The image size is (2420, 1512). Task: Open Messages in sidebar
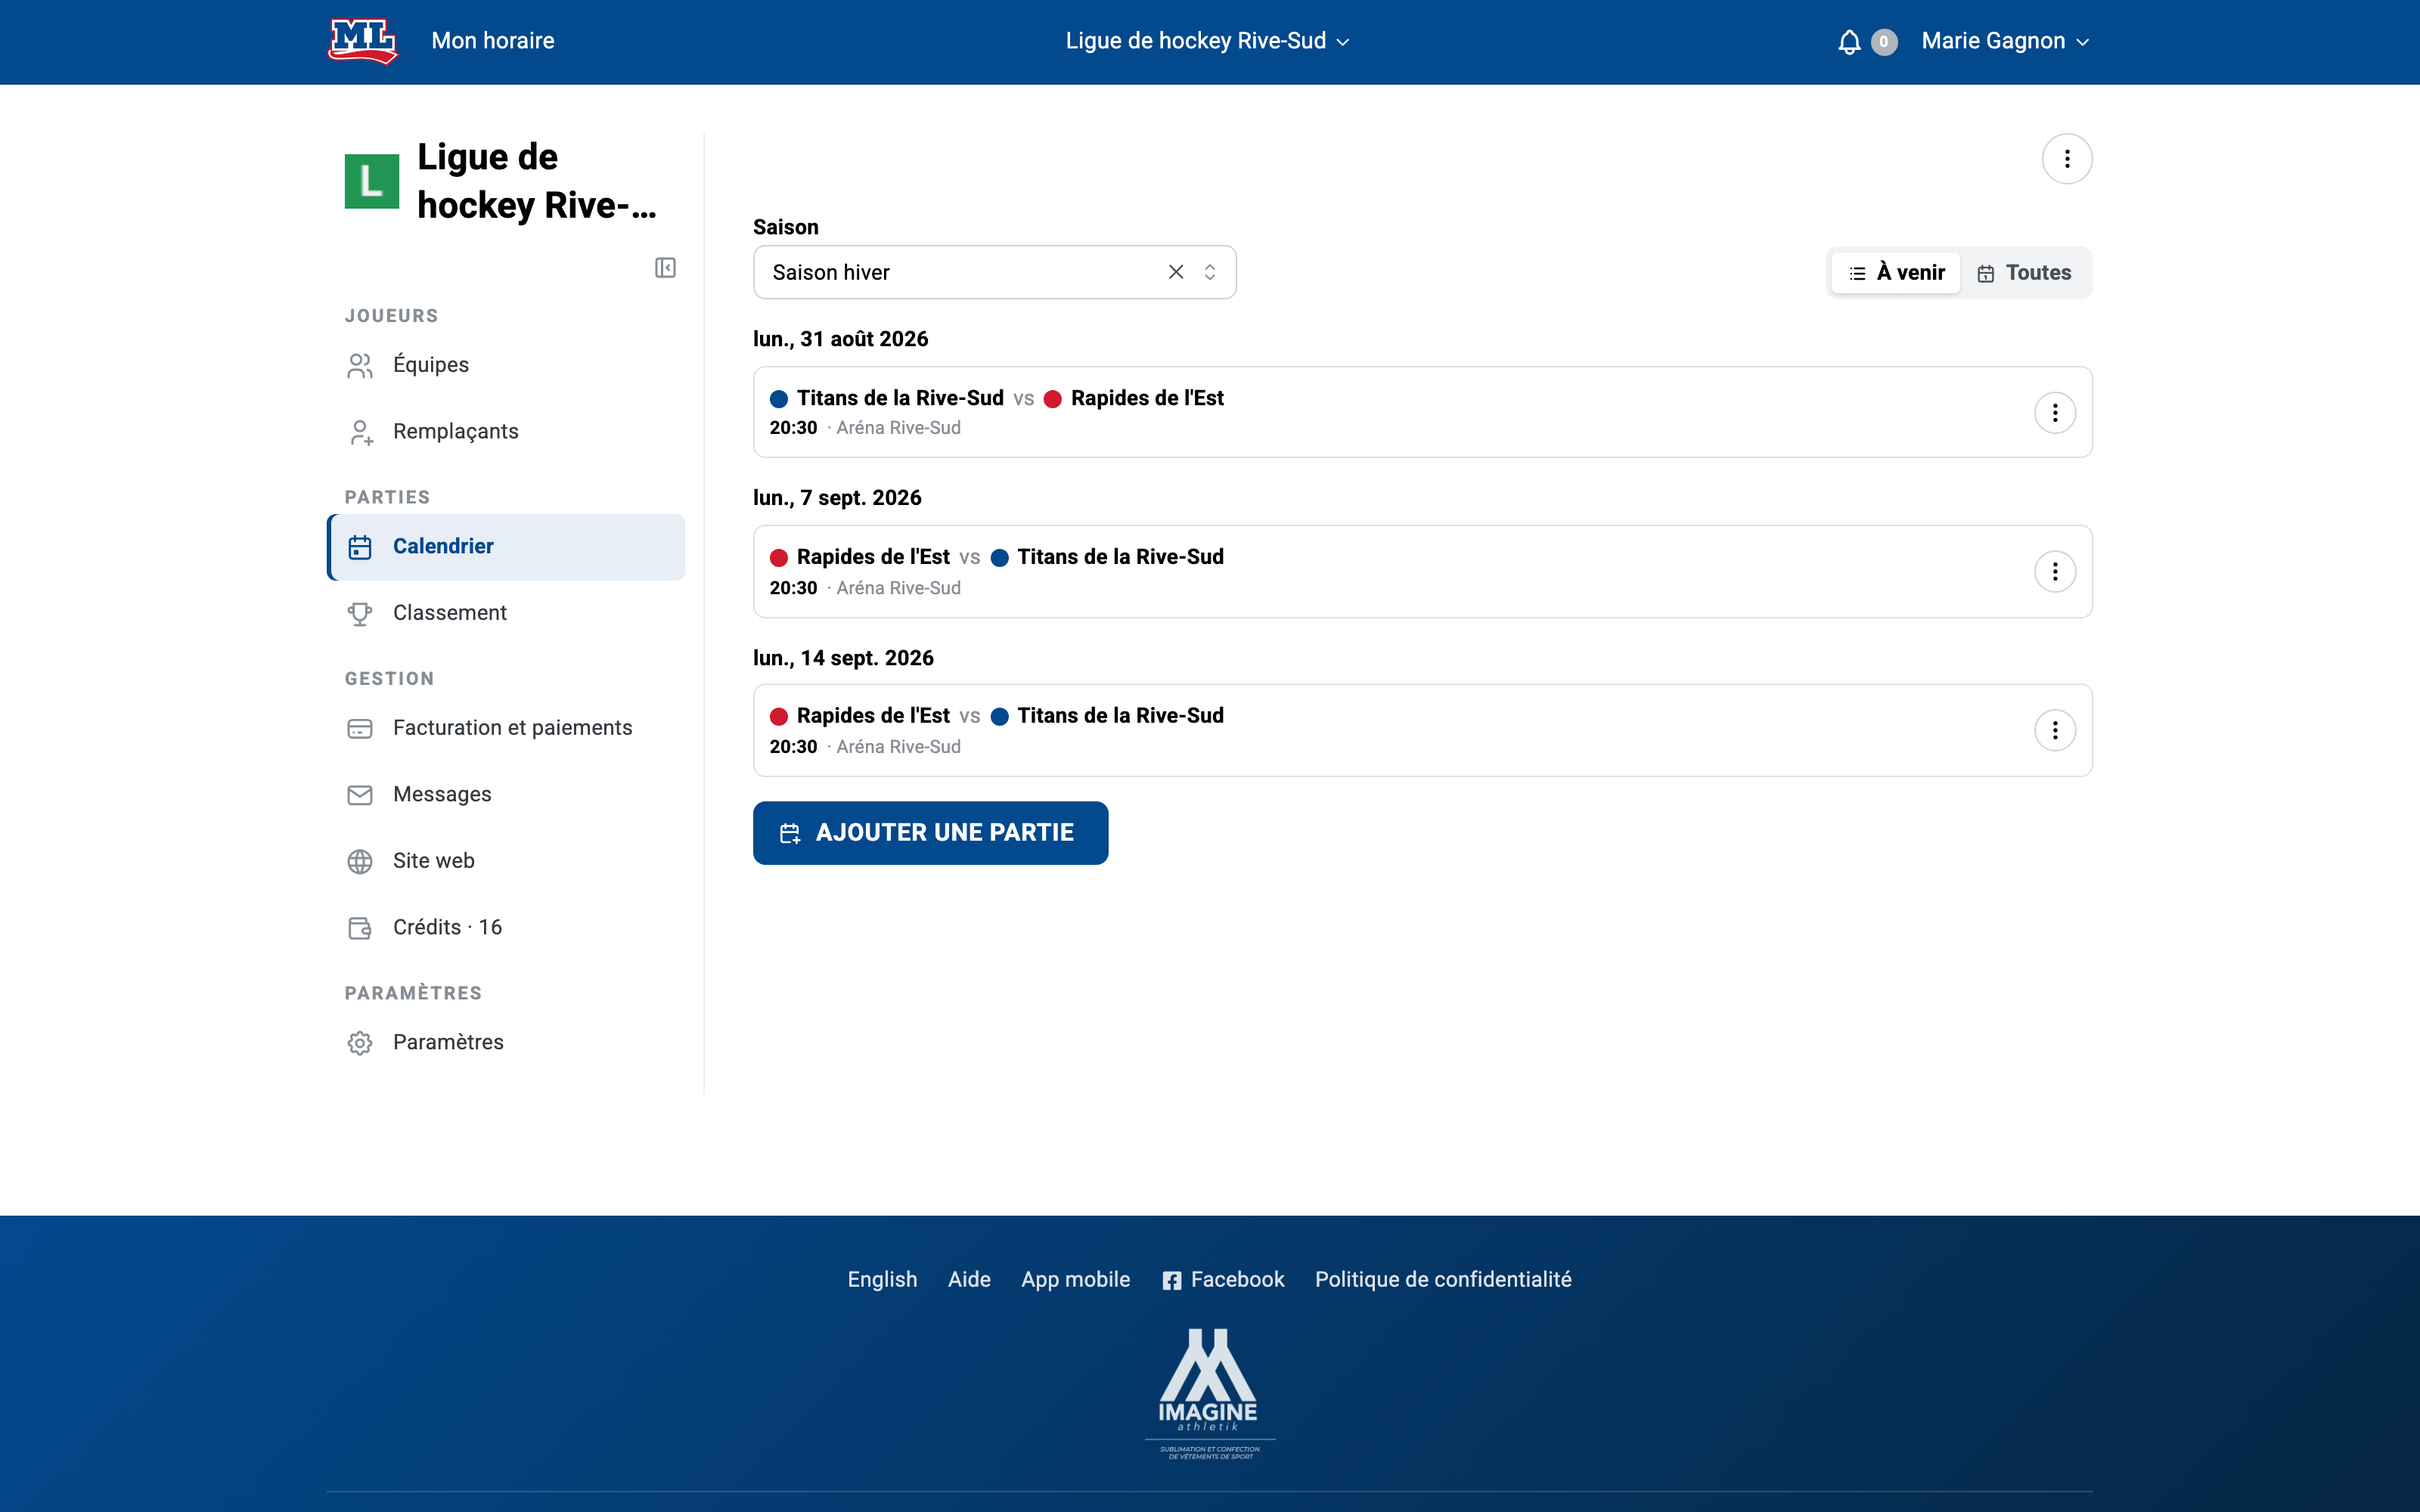click(x=506, y=794)
